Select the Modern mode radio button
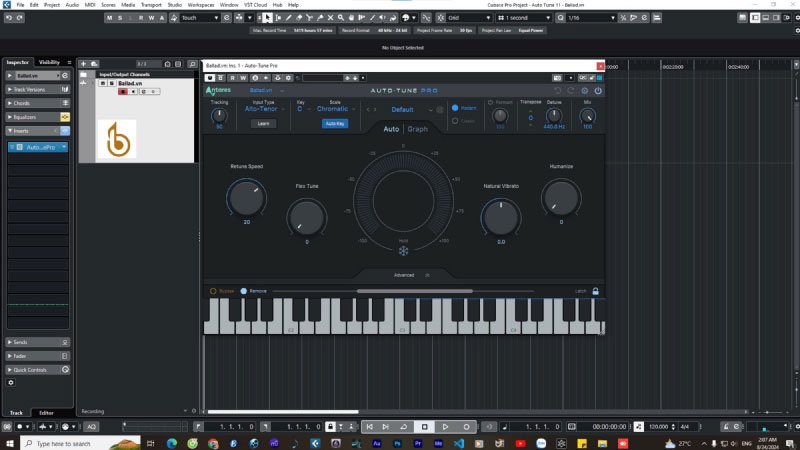Screen dimensions: 800x450 pyautogui.click(x=455, y=108)
